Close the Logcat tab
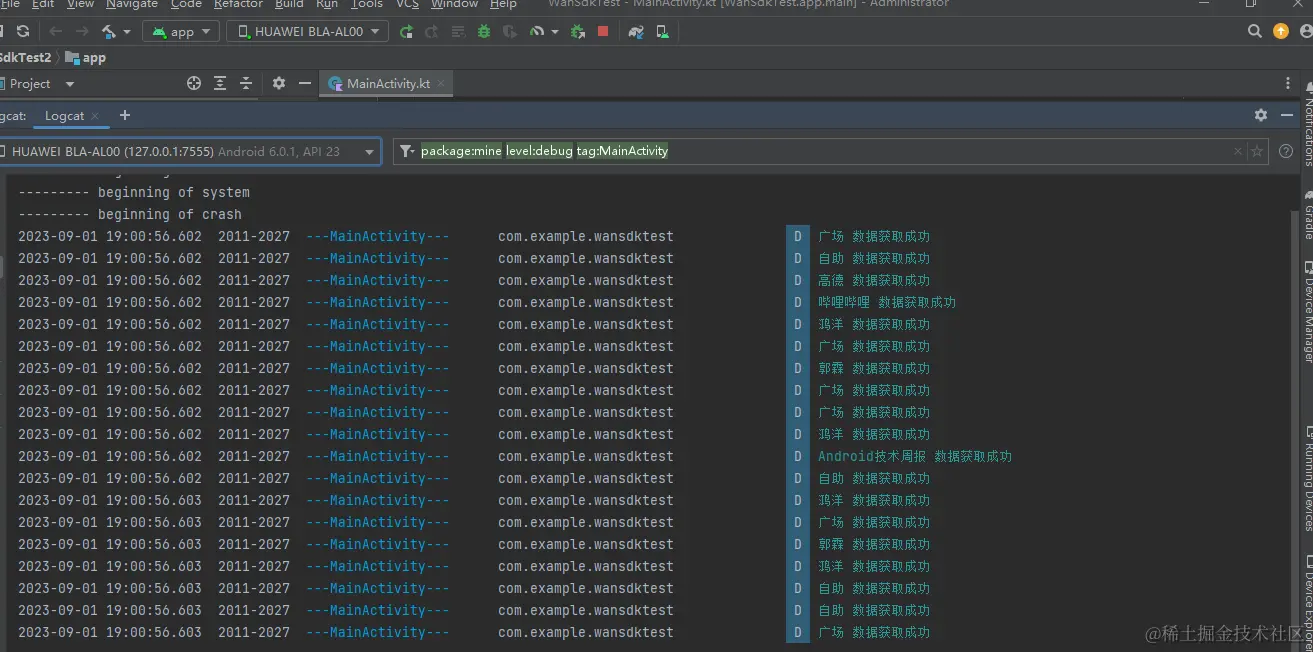Image resolution: width=1313 pixels, height=652 pixels. (x=96, y=116)
